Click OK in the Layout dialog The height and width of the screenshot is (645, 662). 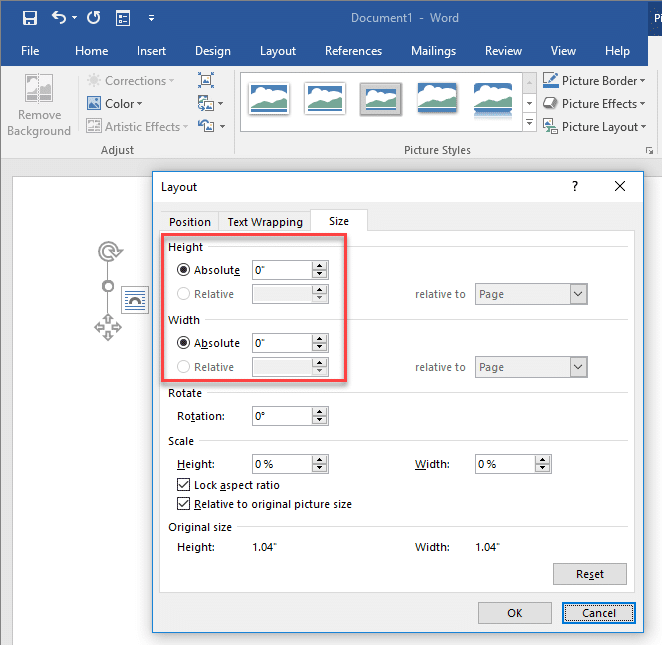[x=515, y=613]
